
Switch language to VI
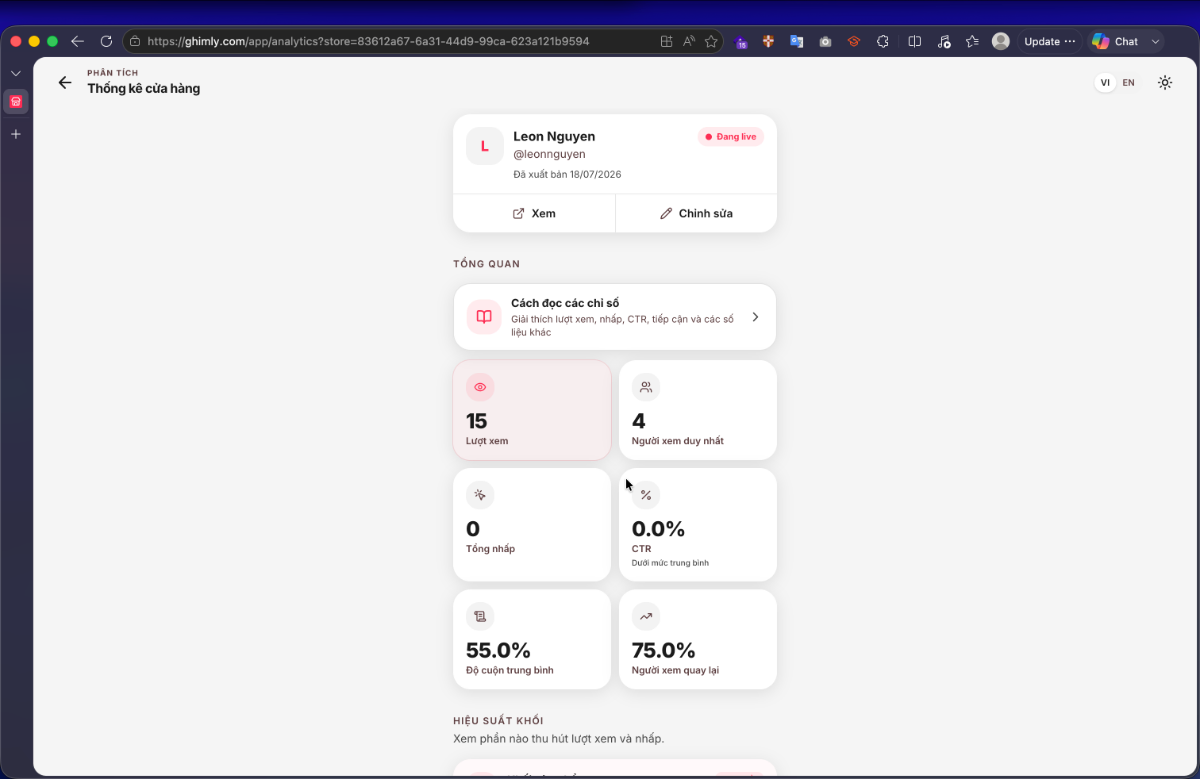[x=1105, y=83]
